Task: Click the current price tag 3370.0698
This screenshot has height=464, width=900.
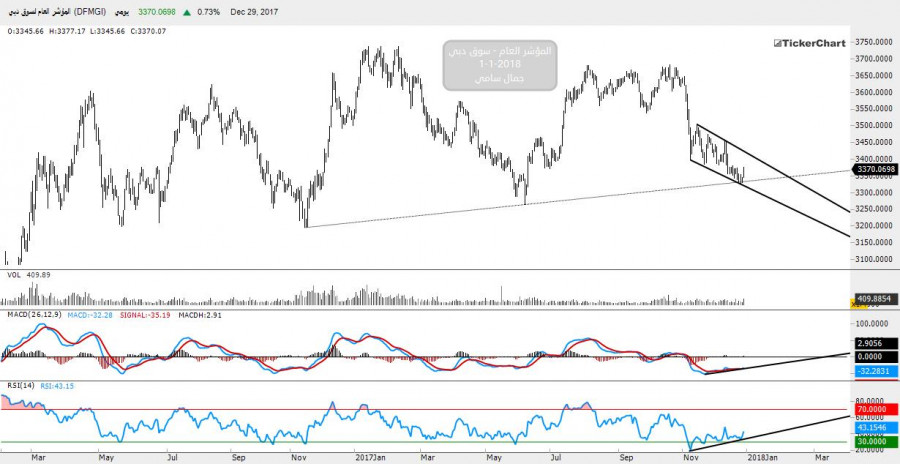Action: (874, 171)
